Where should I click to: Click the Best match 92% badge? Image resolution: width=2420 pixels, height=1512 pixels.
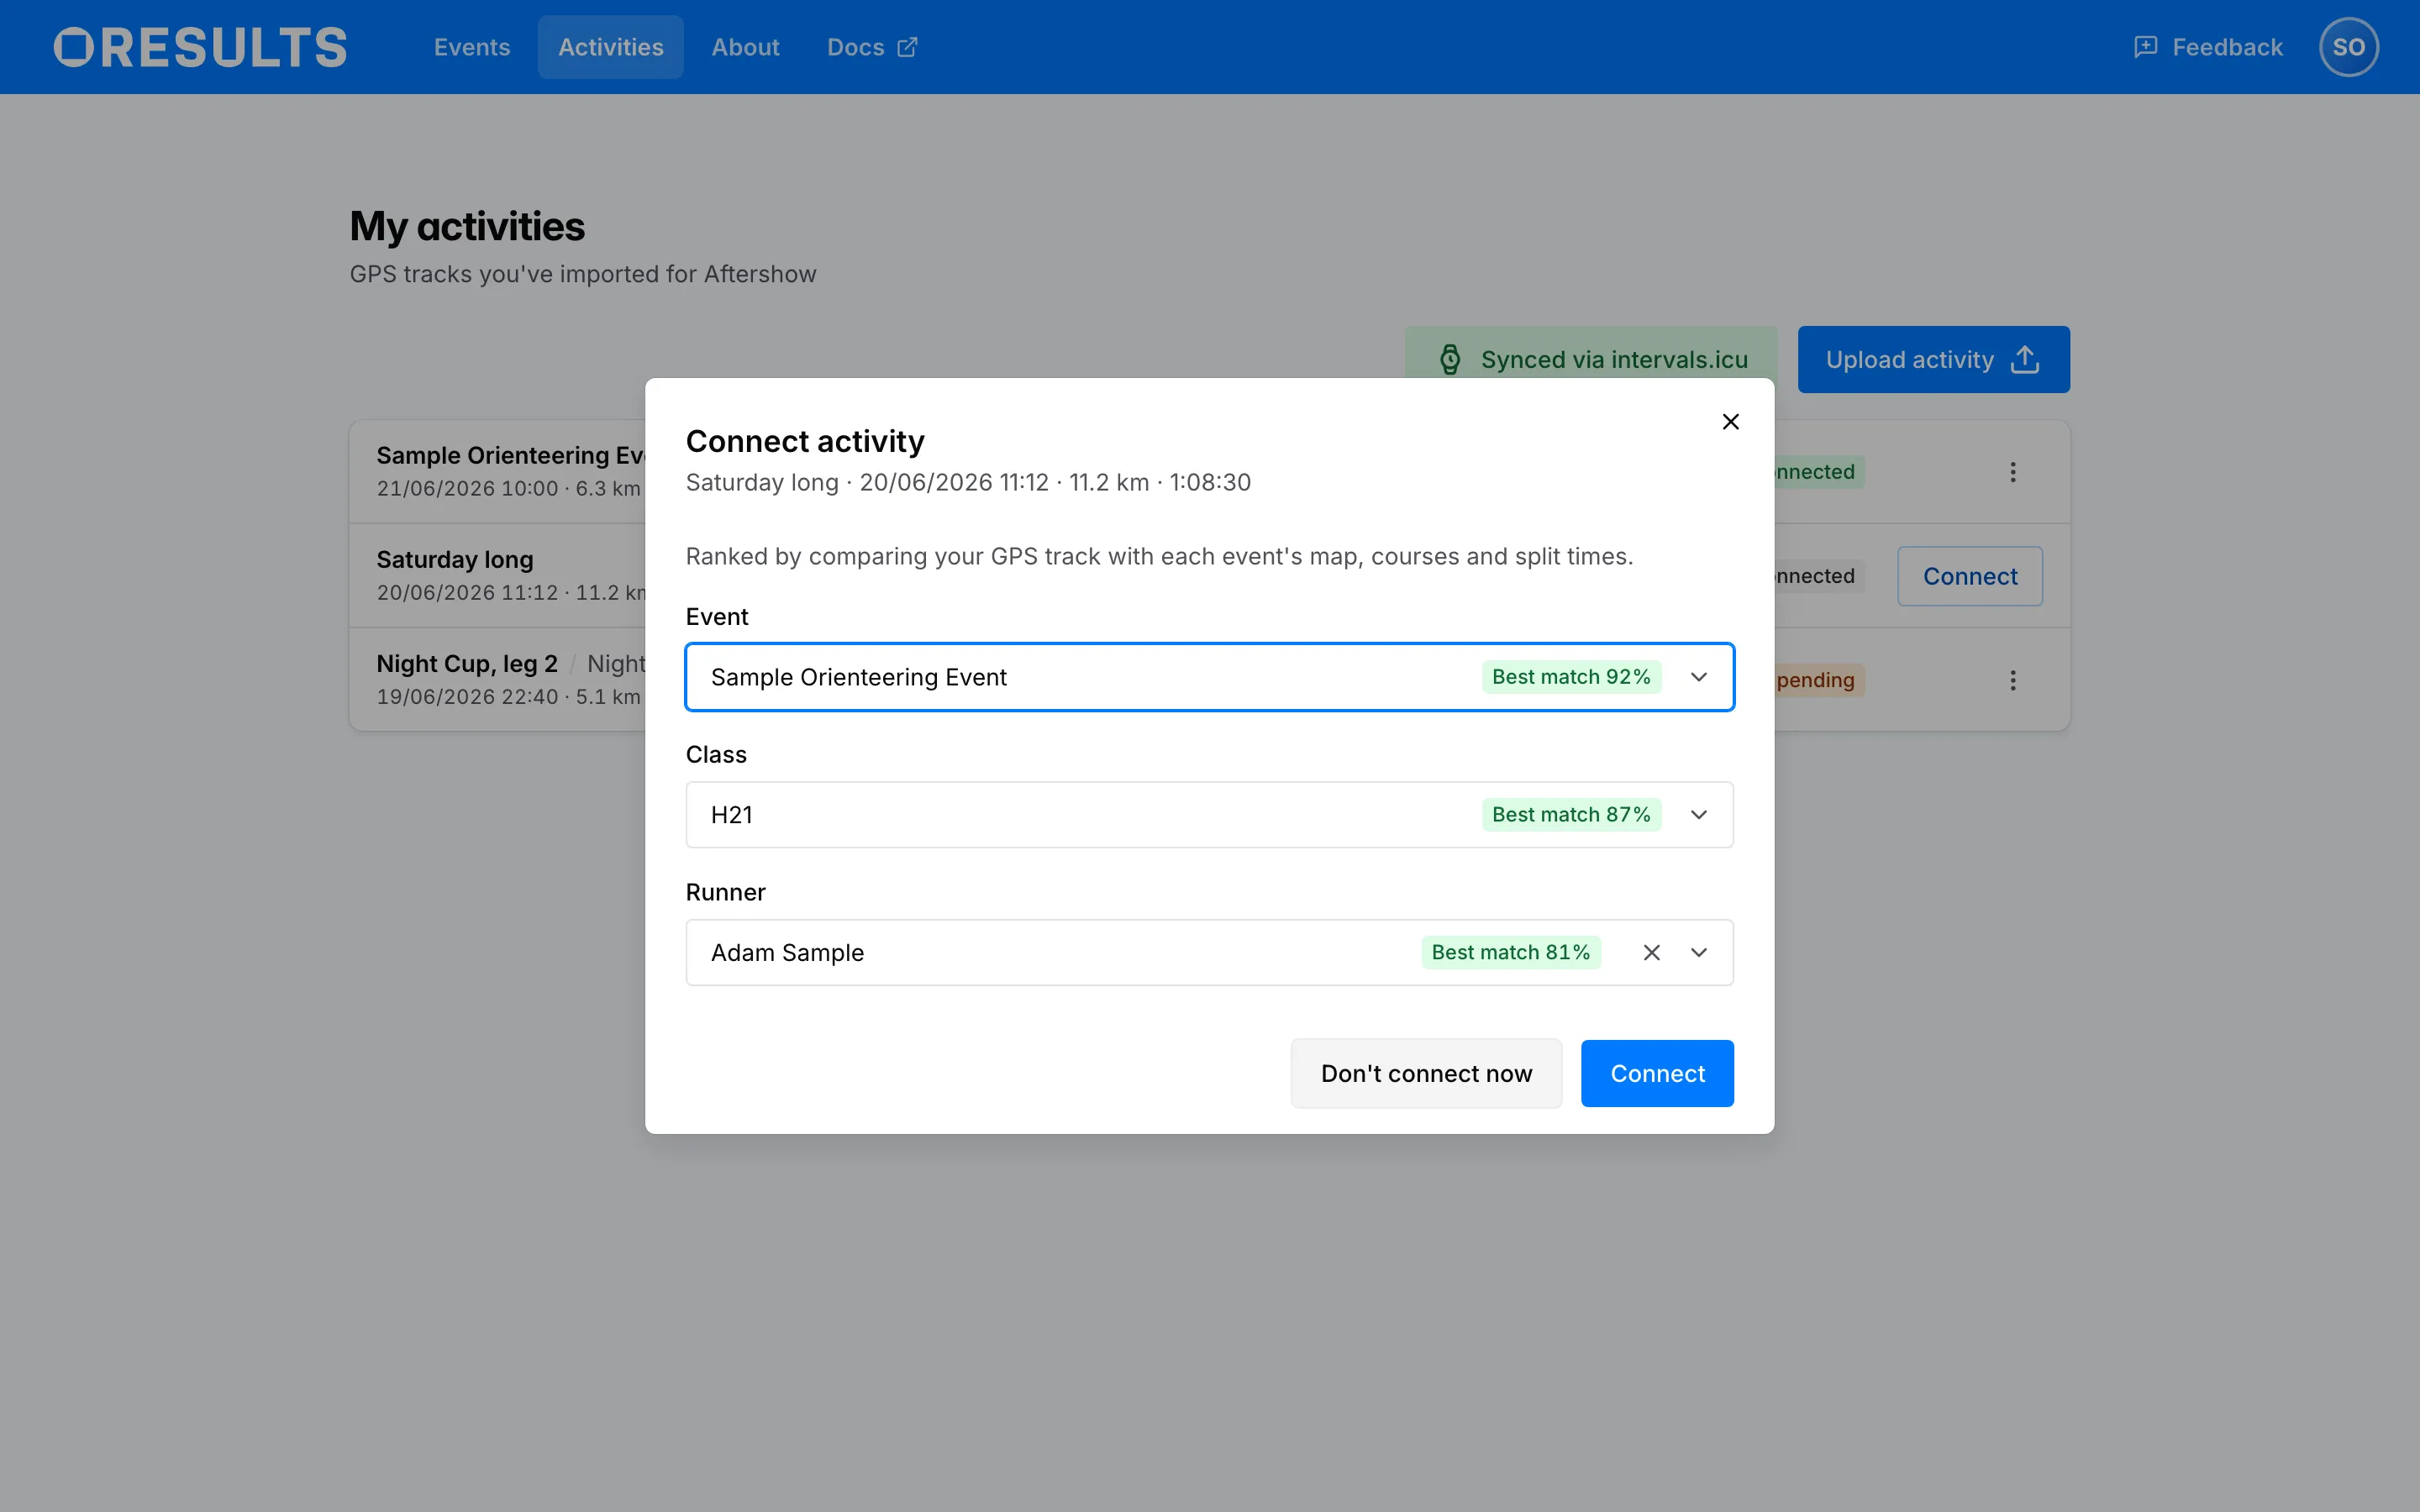click(1571, 677)
